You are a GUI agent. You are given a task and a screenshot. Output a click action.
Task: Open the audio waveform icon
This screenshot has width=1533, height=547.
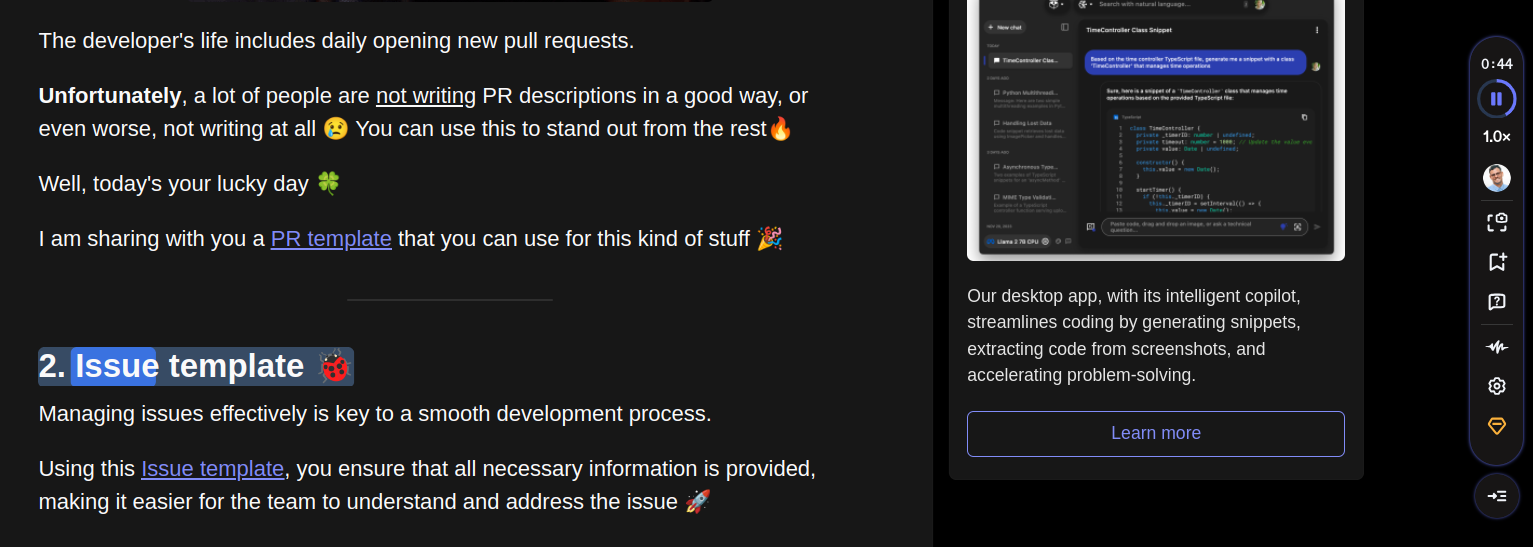1496,347
